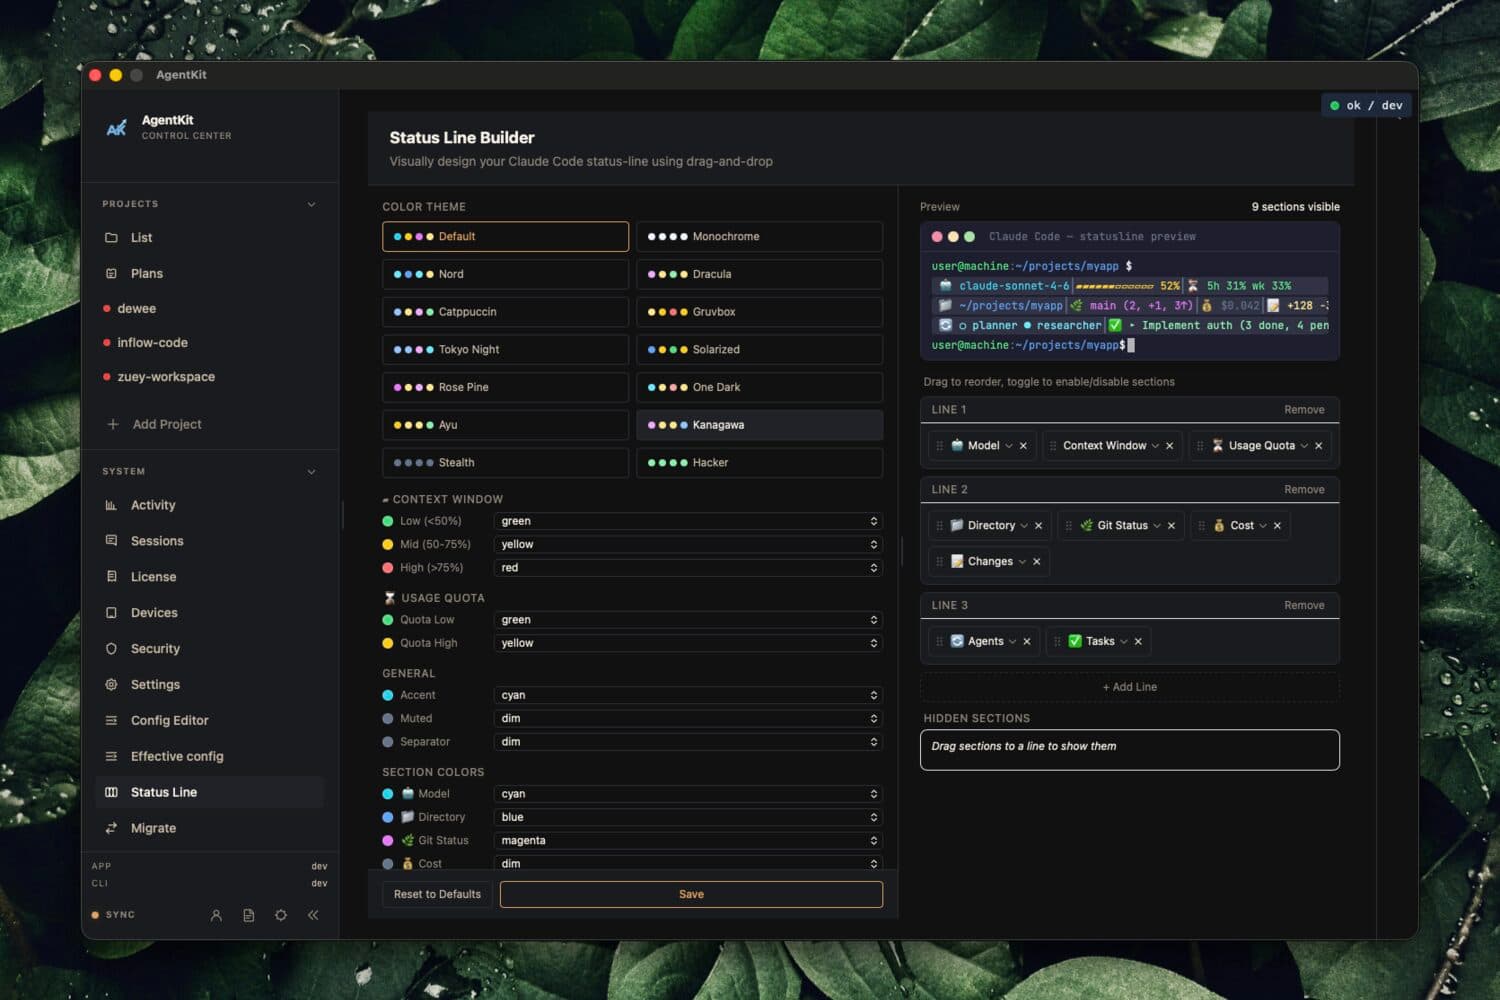
Task: Click the green checkmark icon on Tasks chip
Action: point(1075,641)
